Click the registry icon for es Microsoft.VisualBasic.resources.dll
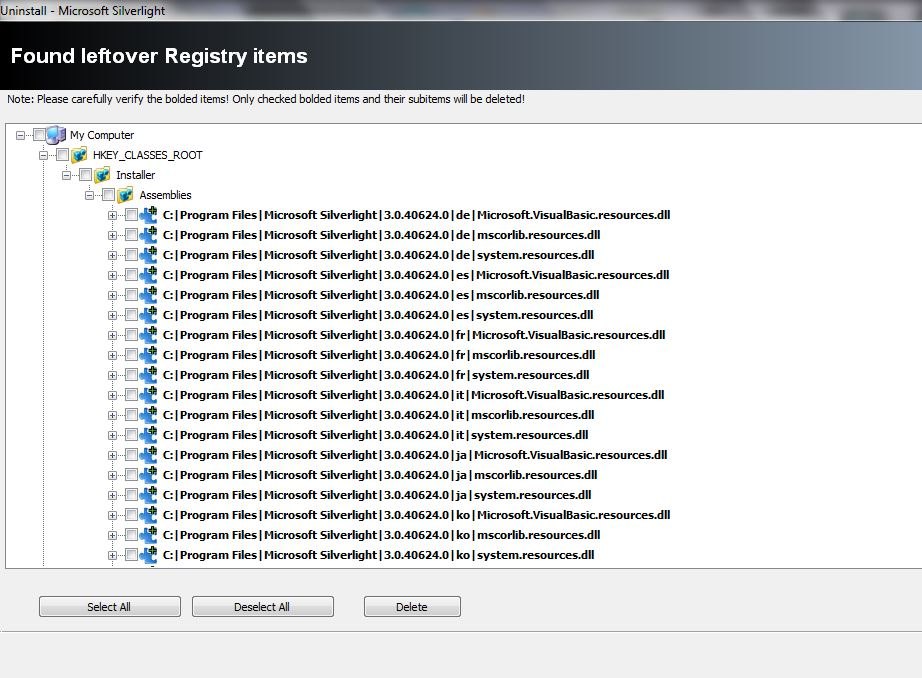This screenshot has height=678, width=922. [148, 275]
